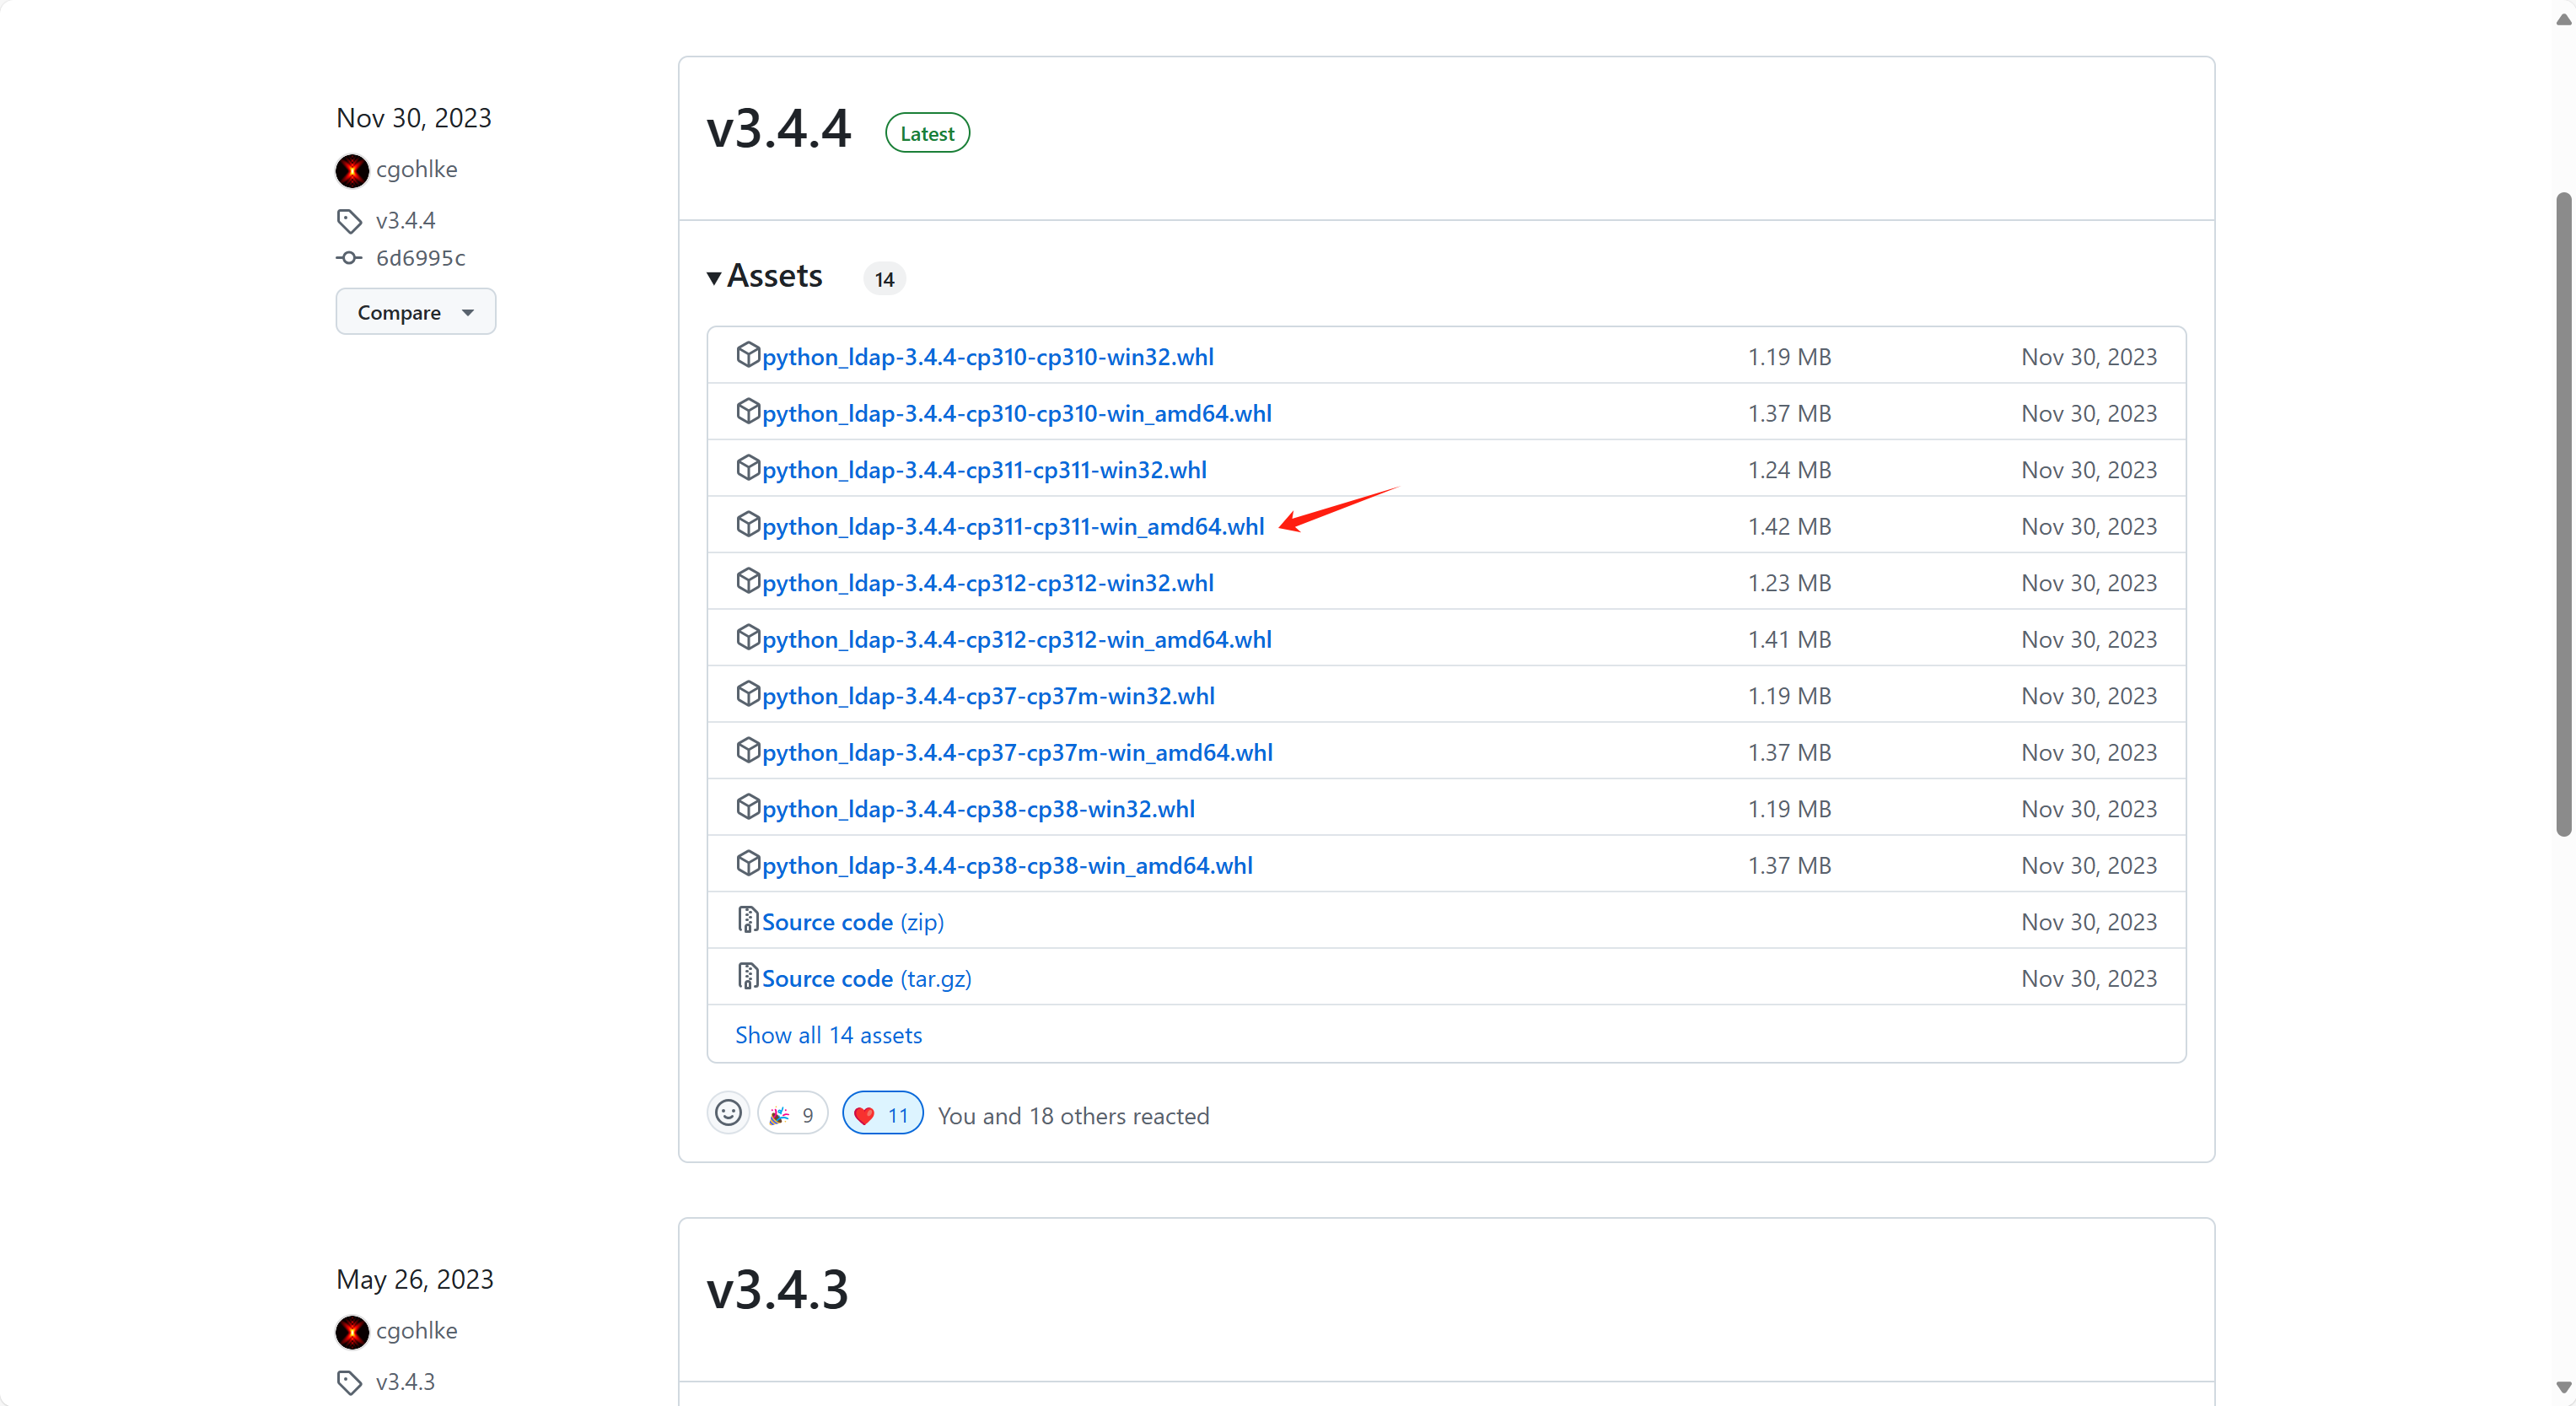
Task: Open the v3.4.4 tag link
Action: [x=405, y=220]
